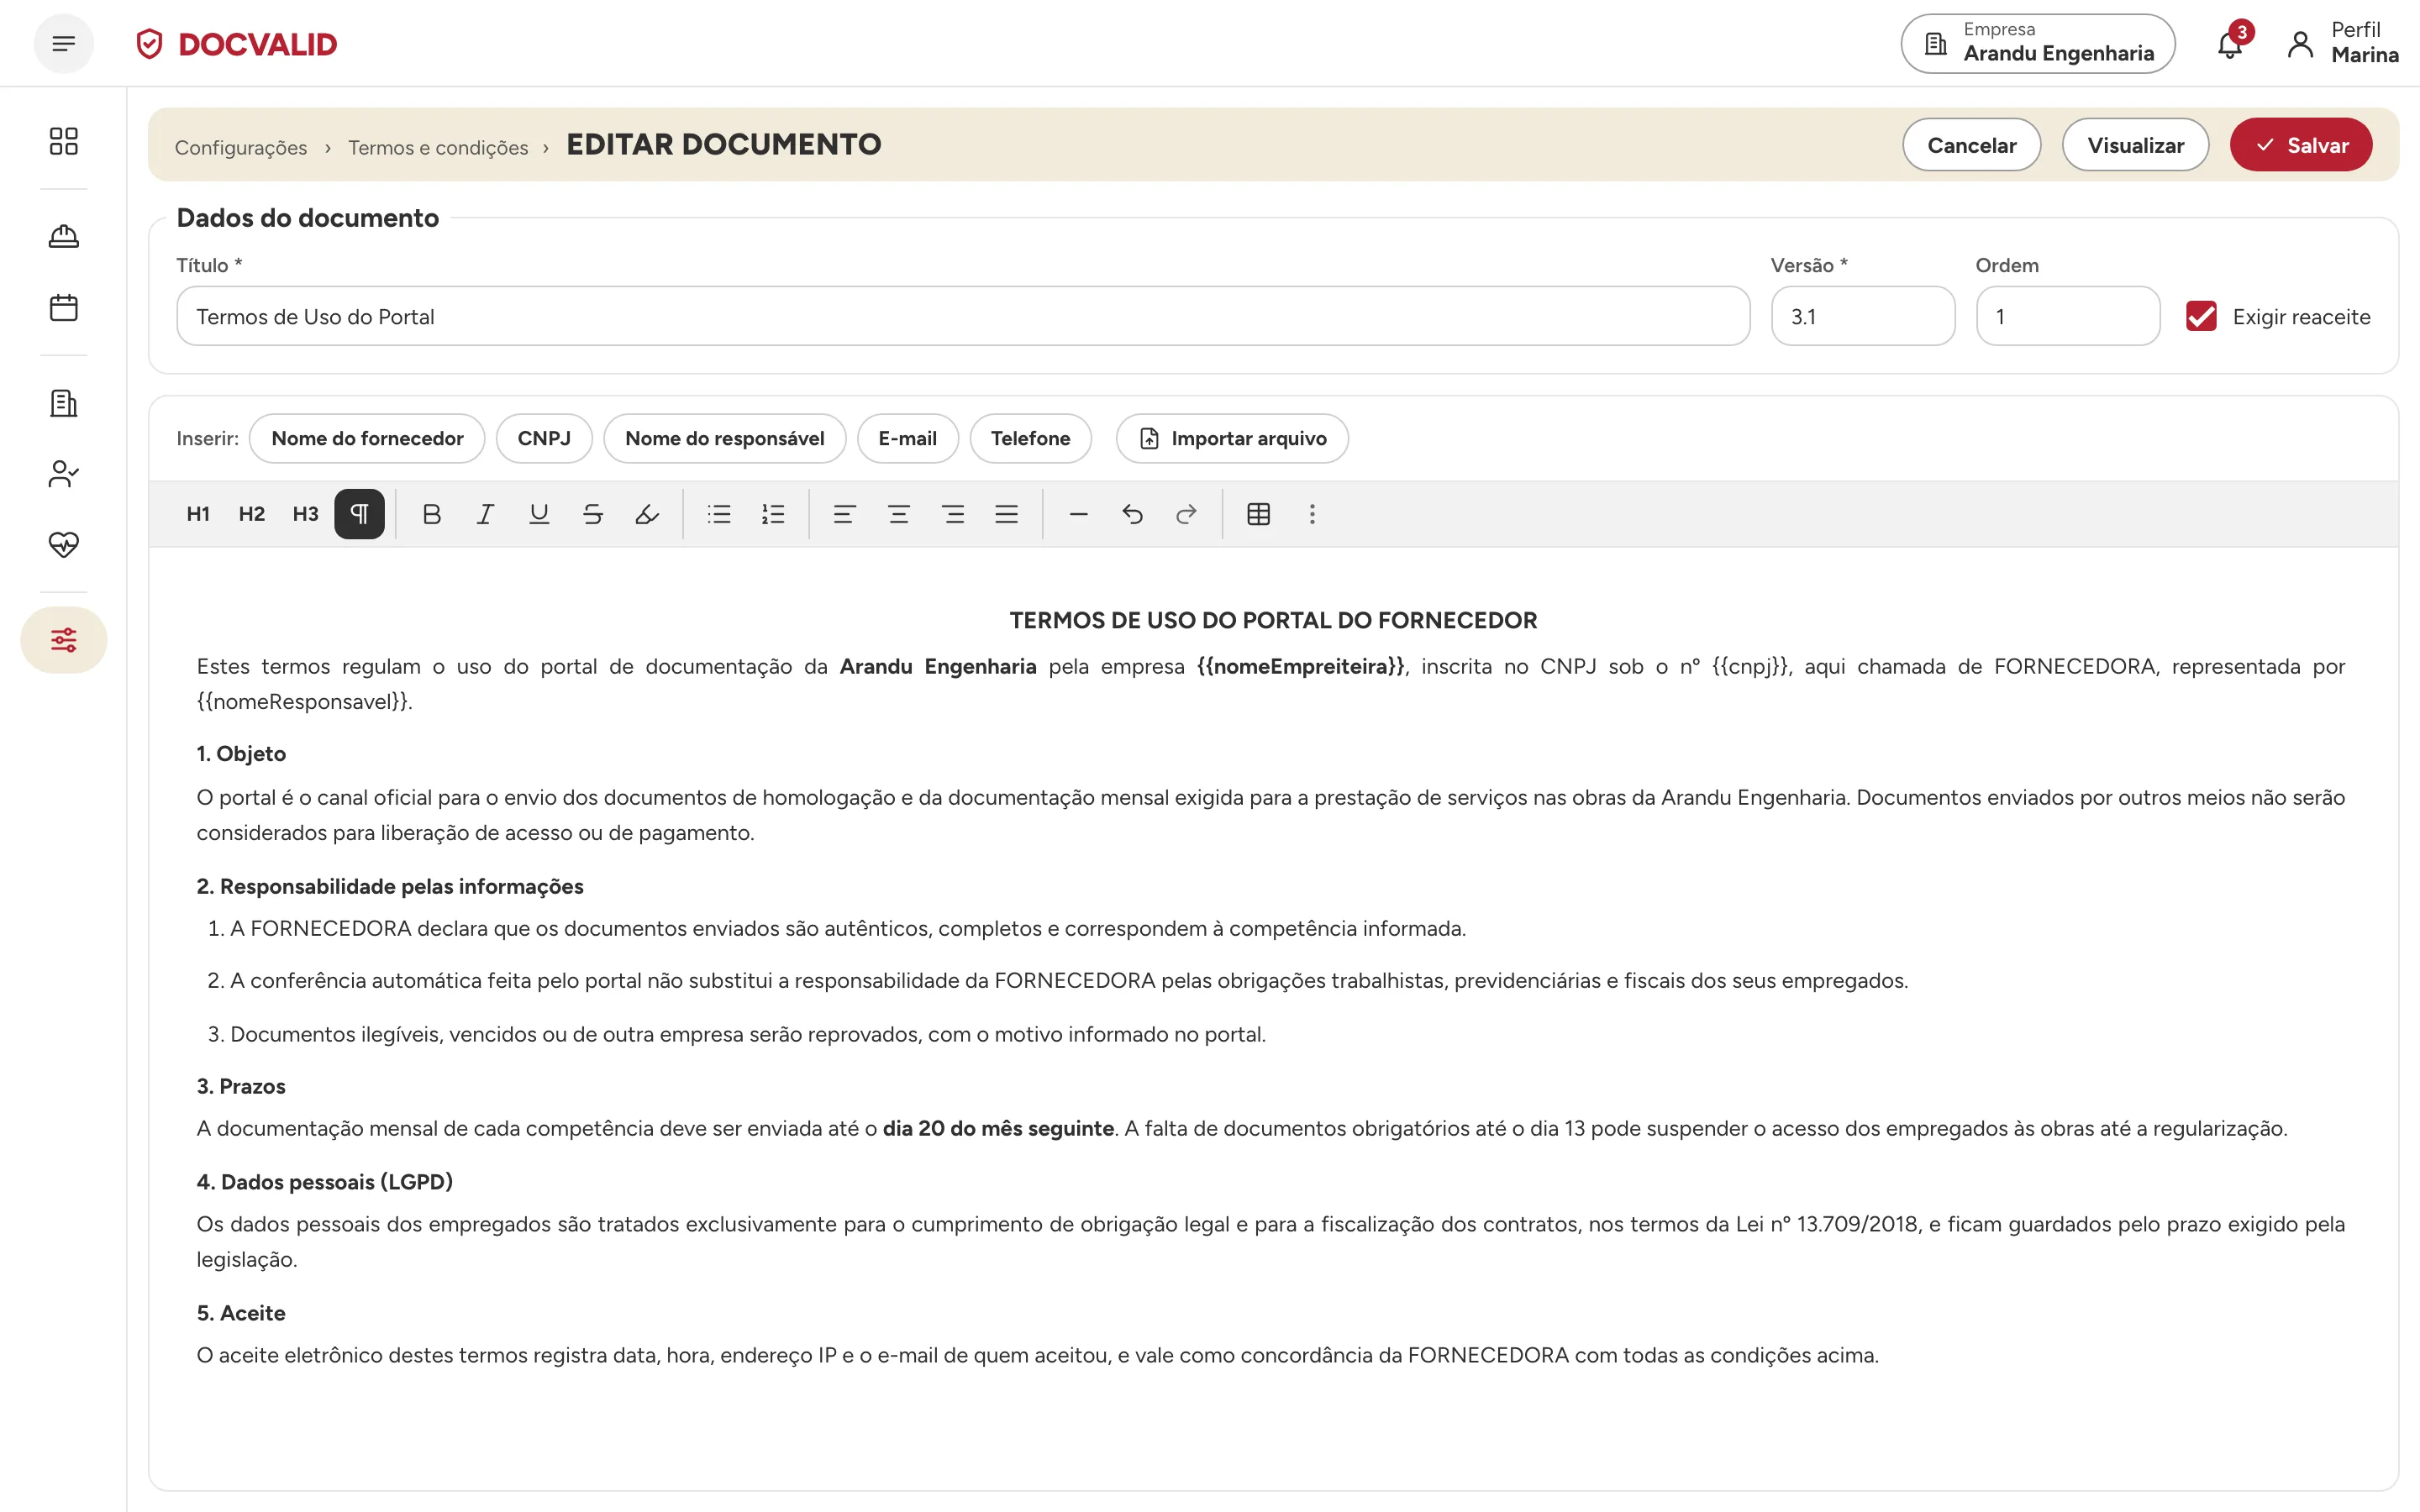
Task: Toggle the paragraph style button
Action: [x=360, y=514]
